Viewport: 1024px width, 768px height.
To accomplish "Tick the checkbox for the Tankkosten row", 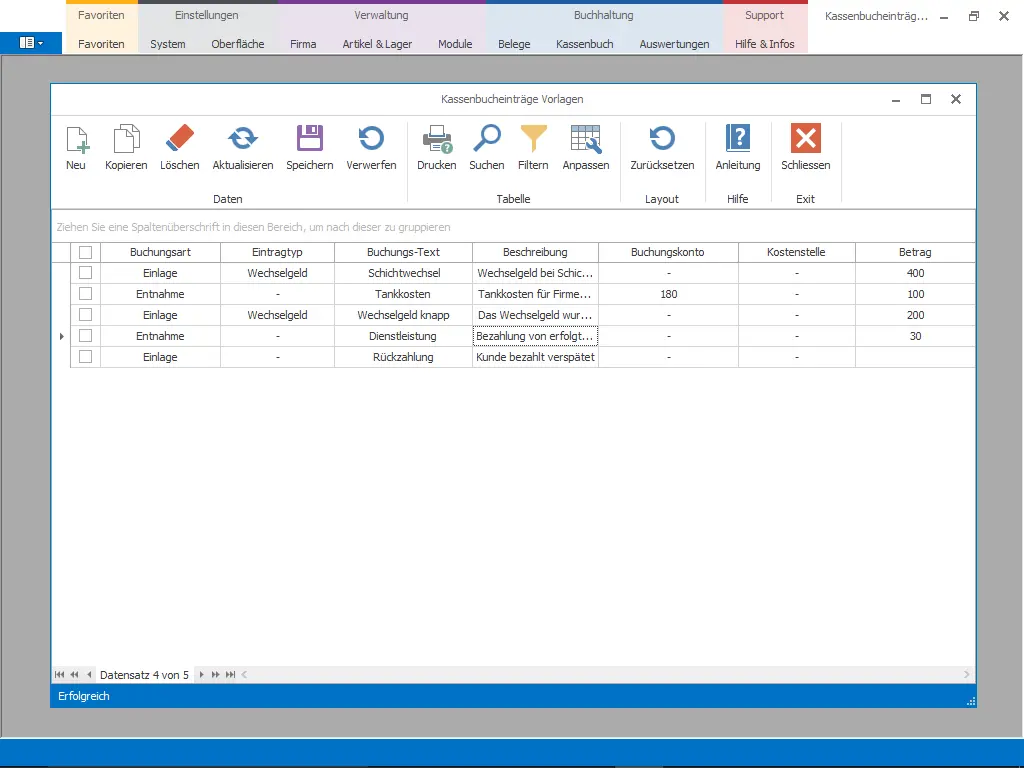I will (x=86, y=294).
